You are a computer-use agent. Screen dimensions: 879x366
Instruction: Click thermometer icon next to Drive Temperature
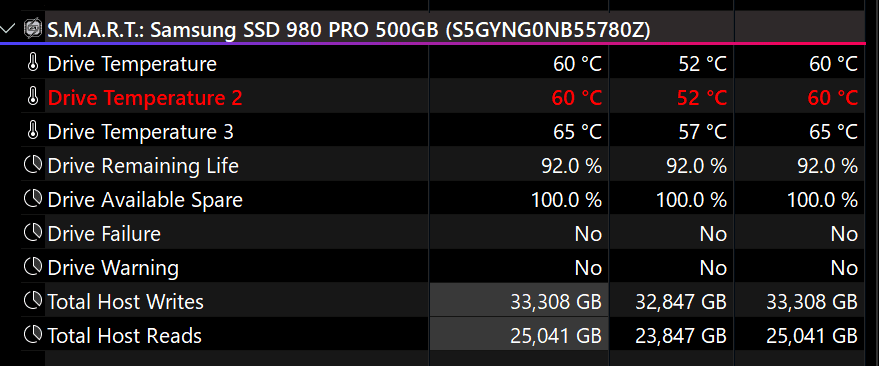pos(33,63)
